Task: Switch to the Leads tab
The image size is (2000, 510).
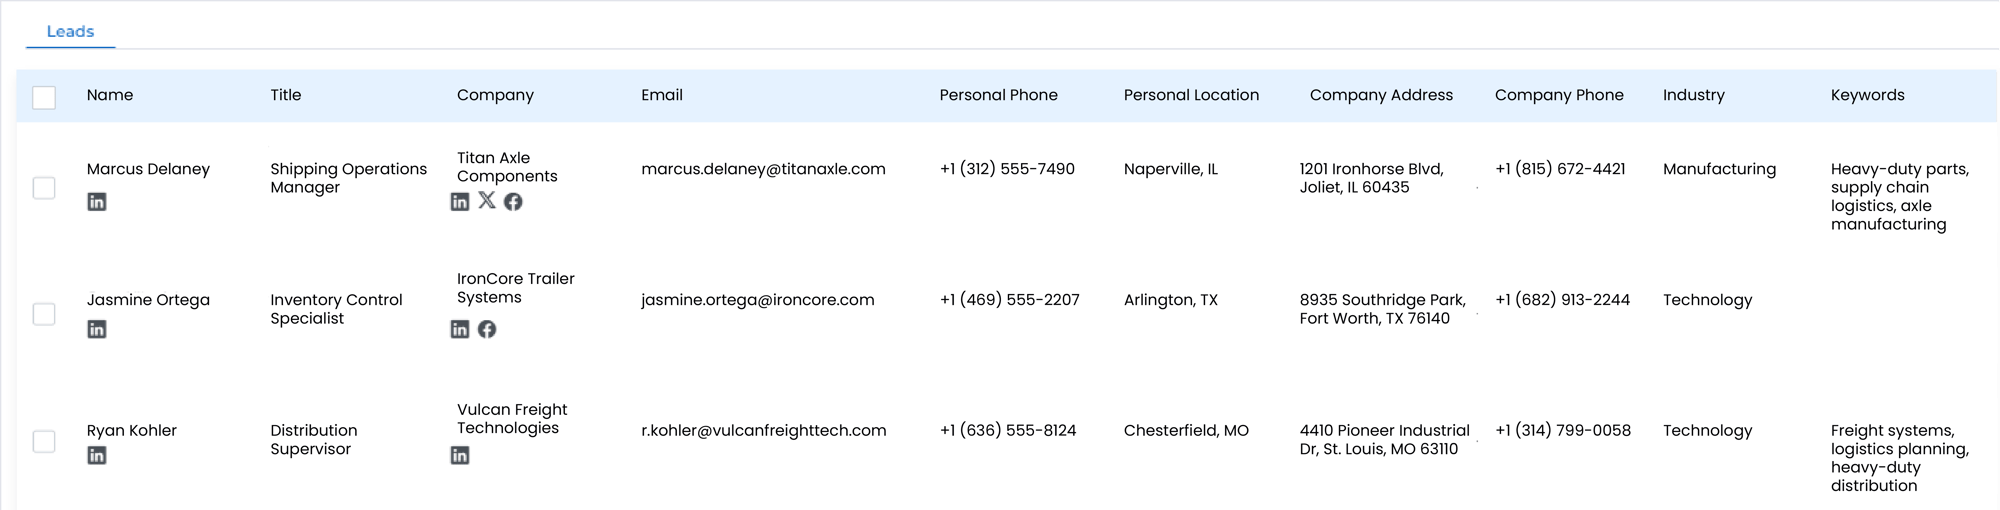Action: [70, 32]
